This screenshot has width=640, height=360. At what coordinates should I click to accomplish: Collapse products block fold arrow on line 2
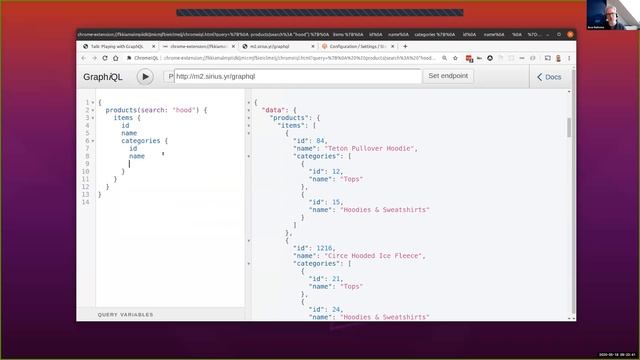tap(93, 111)
